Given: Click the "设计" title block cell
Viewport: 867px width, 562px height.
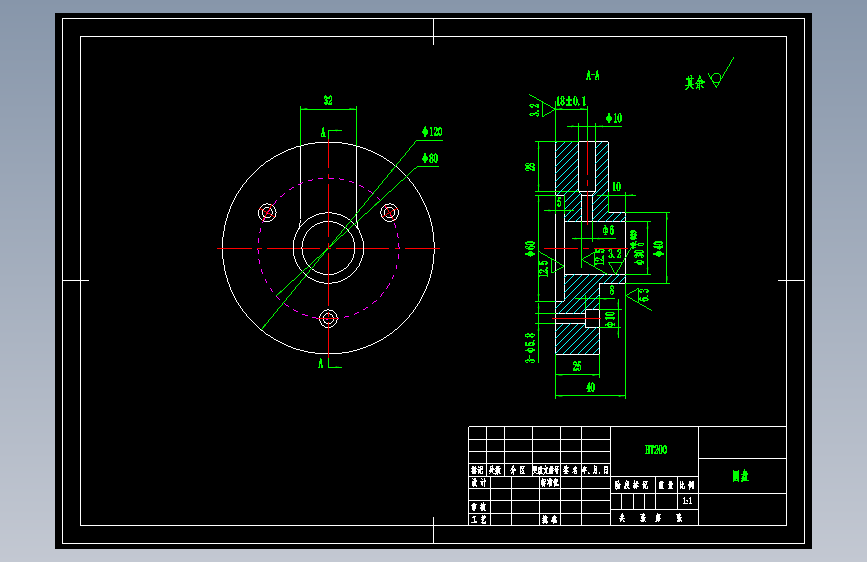Looking at the screenshot, I should [479, 482].
